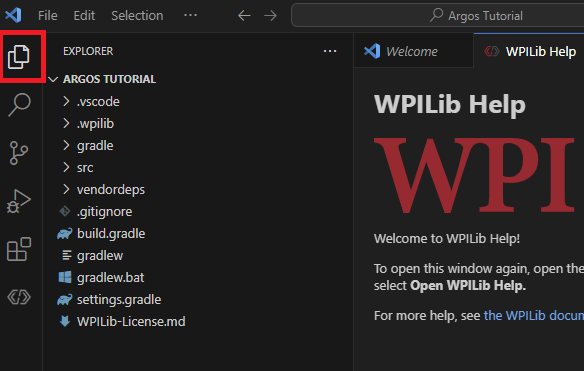Viewport: 584px width, 371px height.
Task: Click the VS Code logo in title bar
Action: pos(13,15)
